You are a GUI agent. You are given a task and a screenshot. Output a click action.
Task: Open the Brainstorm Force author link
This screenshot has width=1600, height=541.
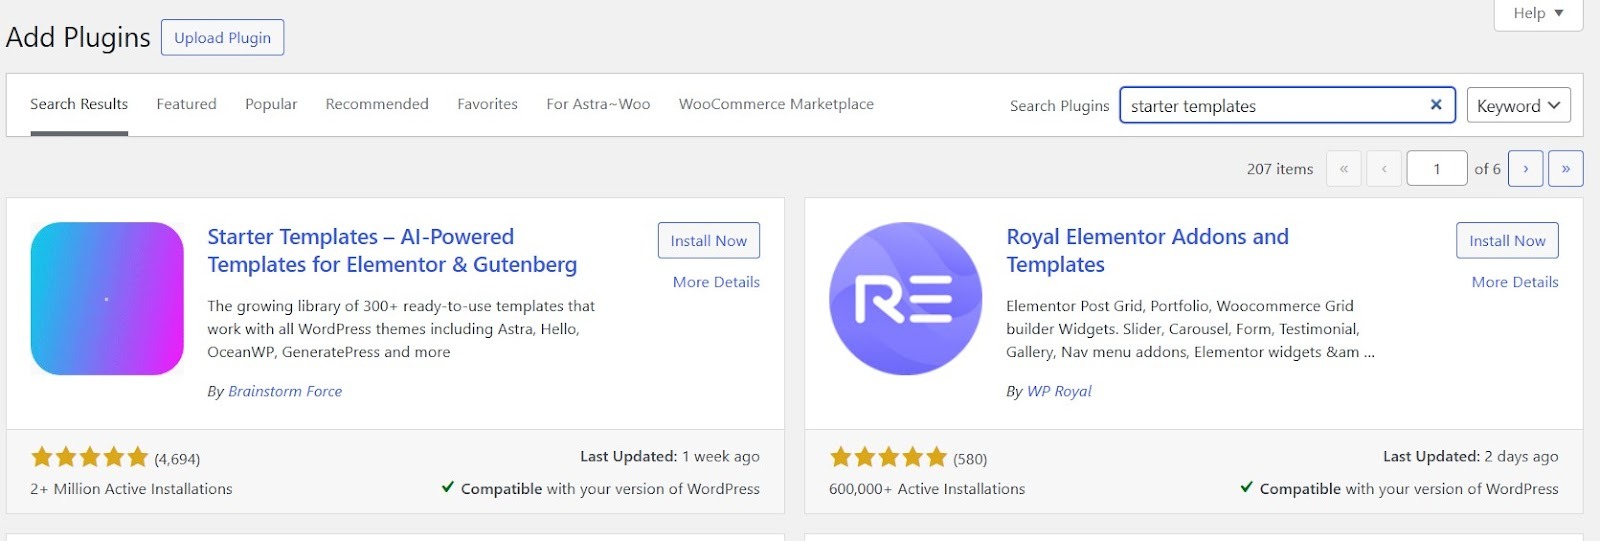pyautogui.click(x=285, y=391)
